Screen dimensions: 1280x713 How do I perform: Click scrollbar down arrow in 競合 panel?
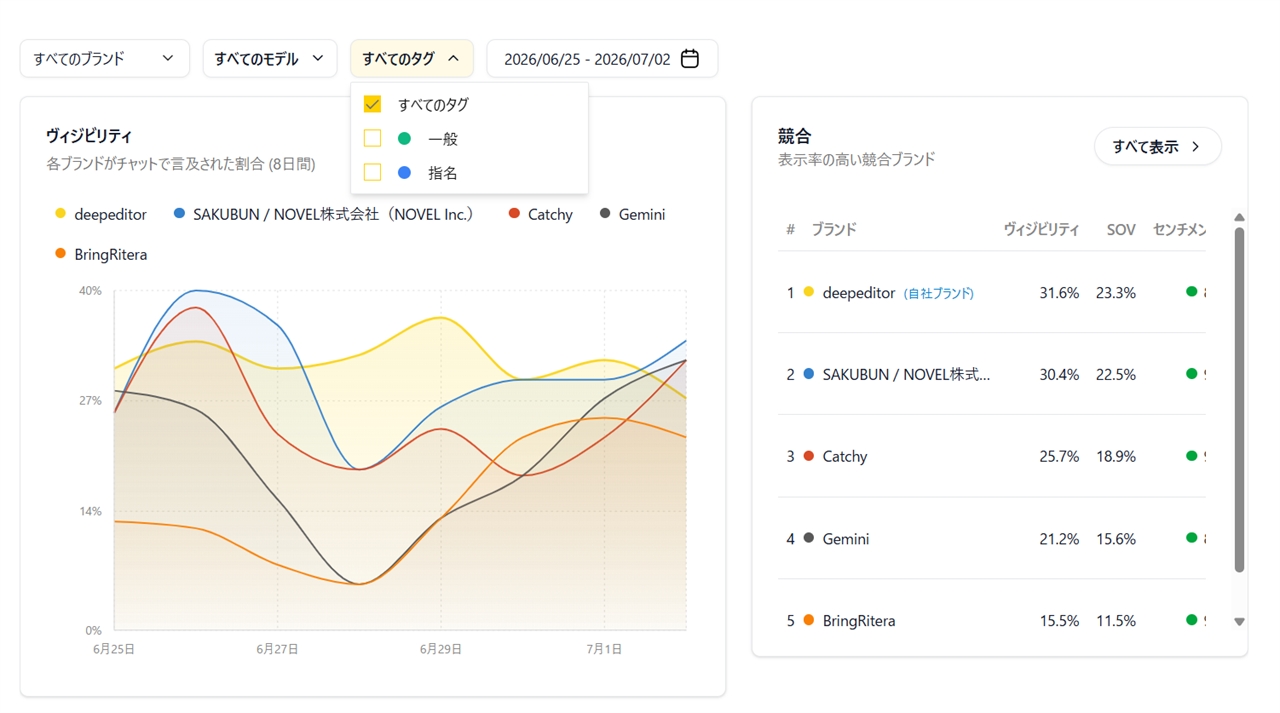(1239, 622)
